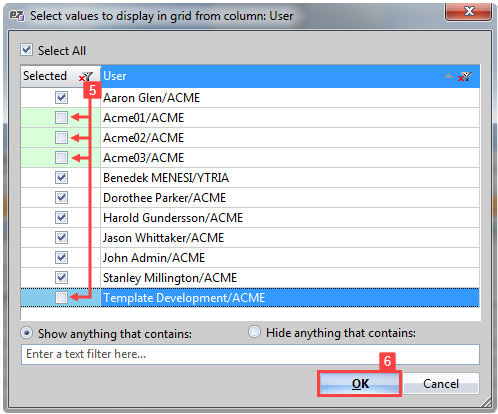Viewport: 498px width, 414px height.
Task: Uncheck the Benedek MENESI/YTRIA checkbox
Action: (61, 178)
